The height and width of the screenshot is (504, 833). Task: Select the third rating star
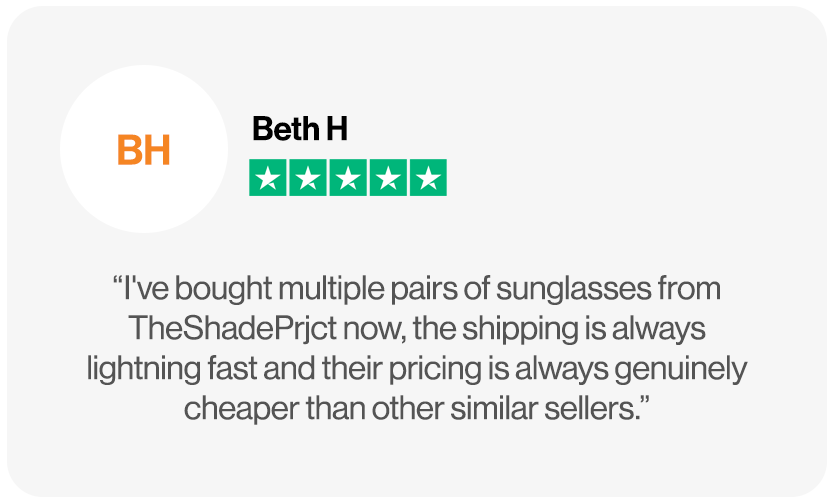[347, 178]
